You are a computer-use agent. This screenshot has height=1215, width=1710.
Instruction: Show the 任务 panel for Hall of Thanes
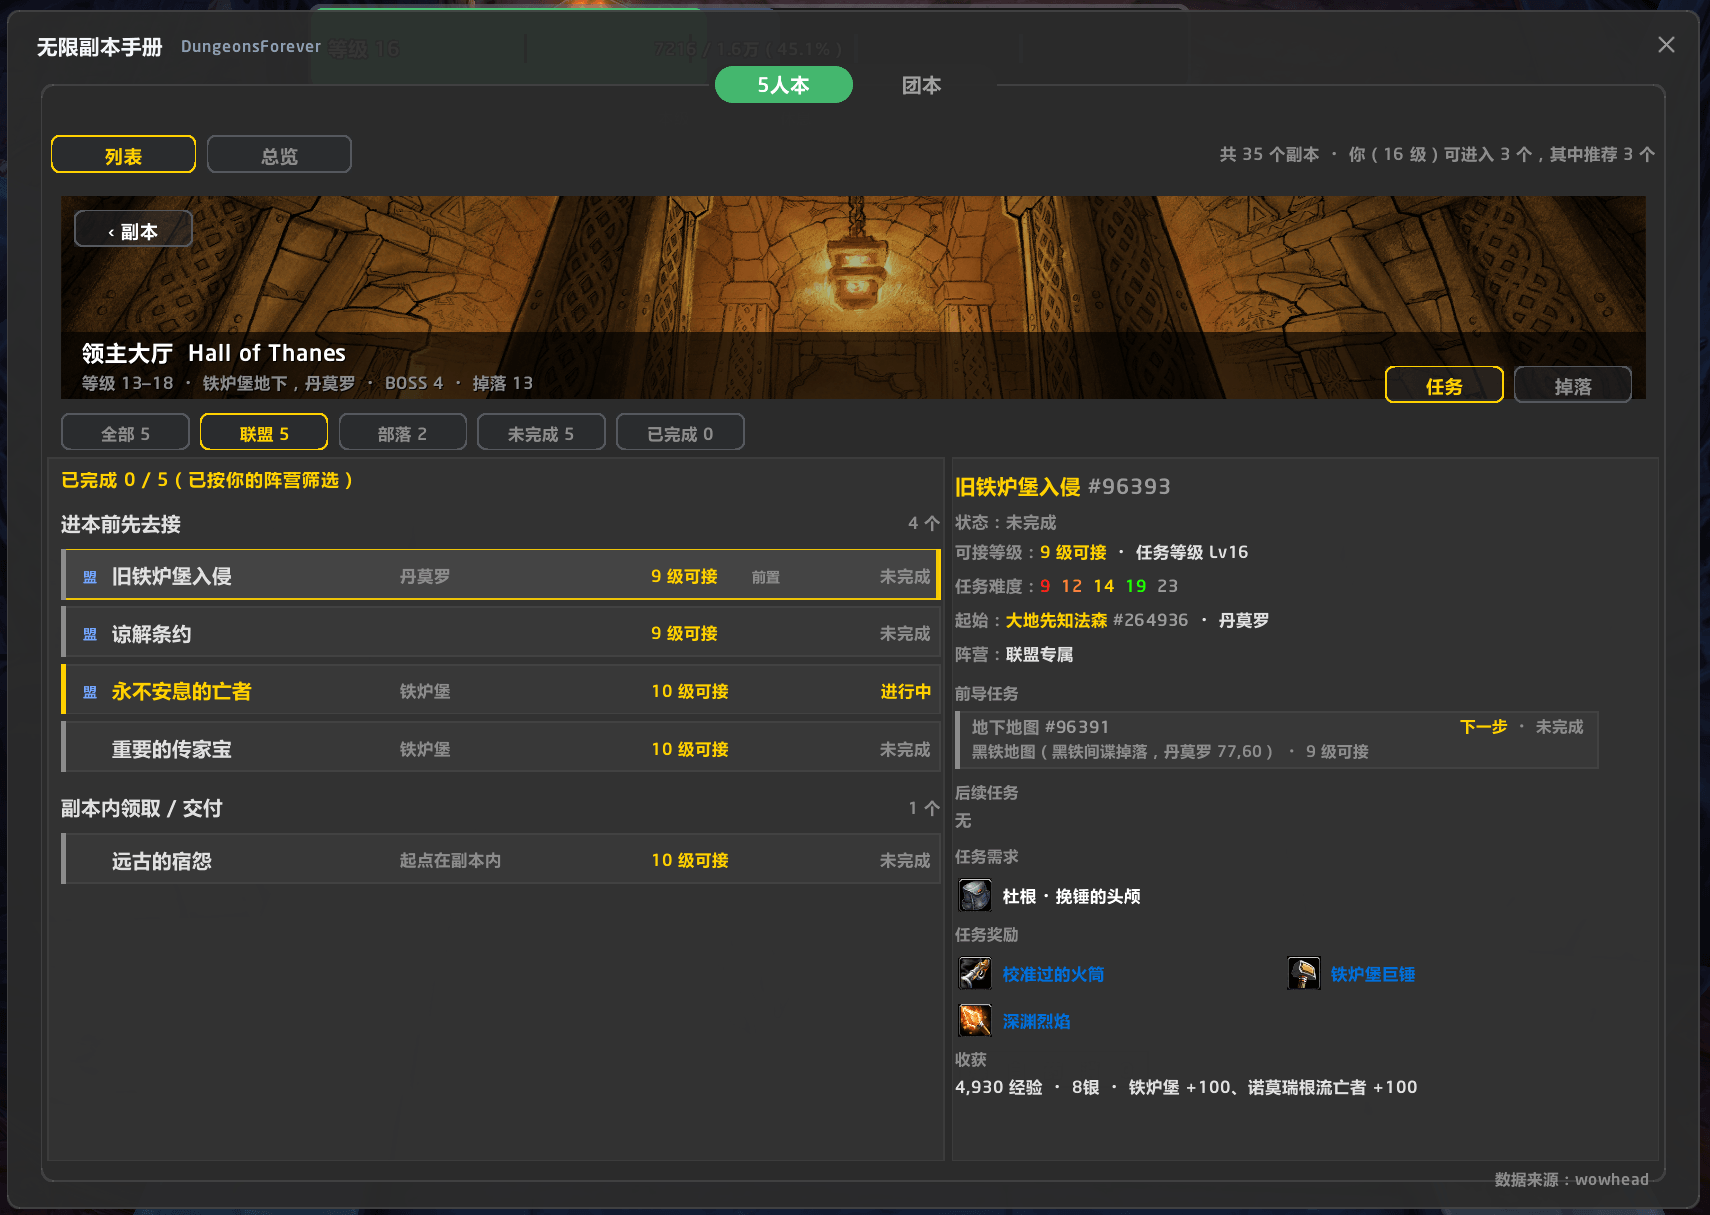pos(1444,385)
